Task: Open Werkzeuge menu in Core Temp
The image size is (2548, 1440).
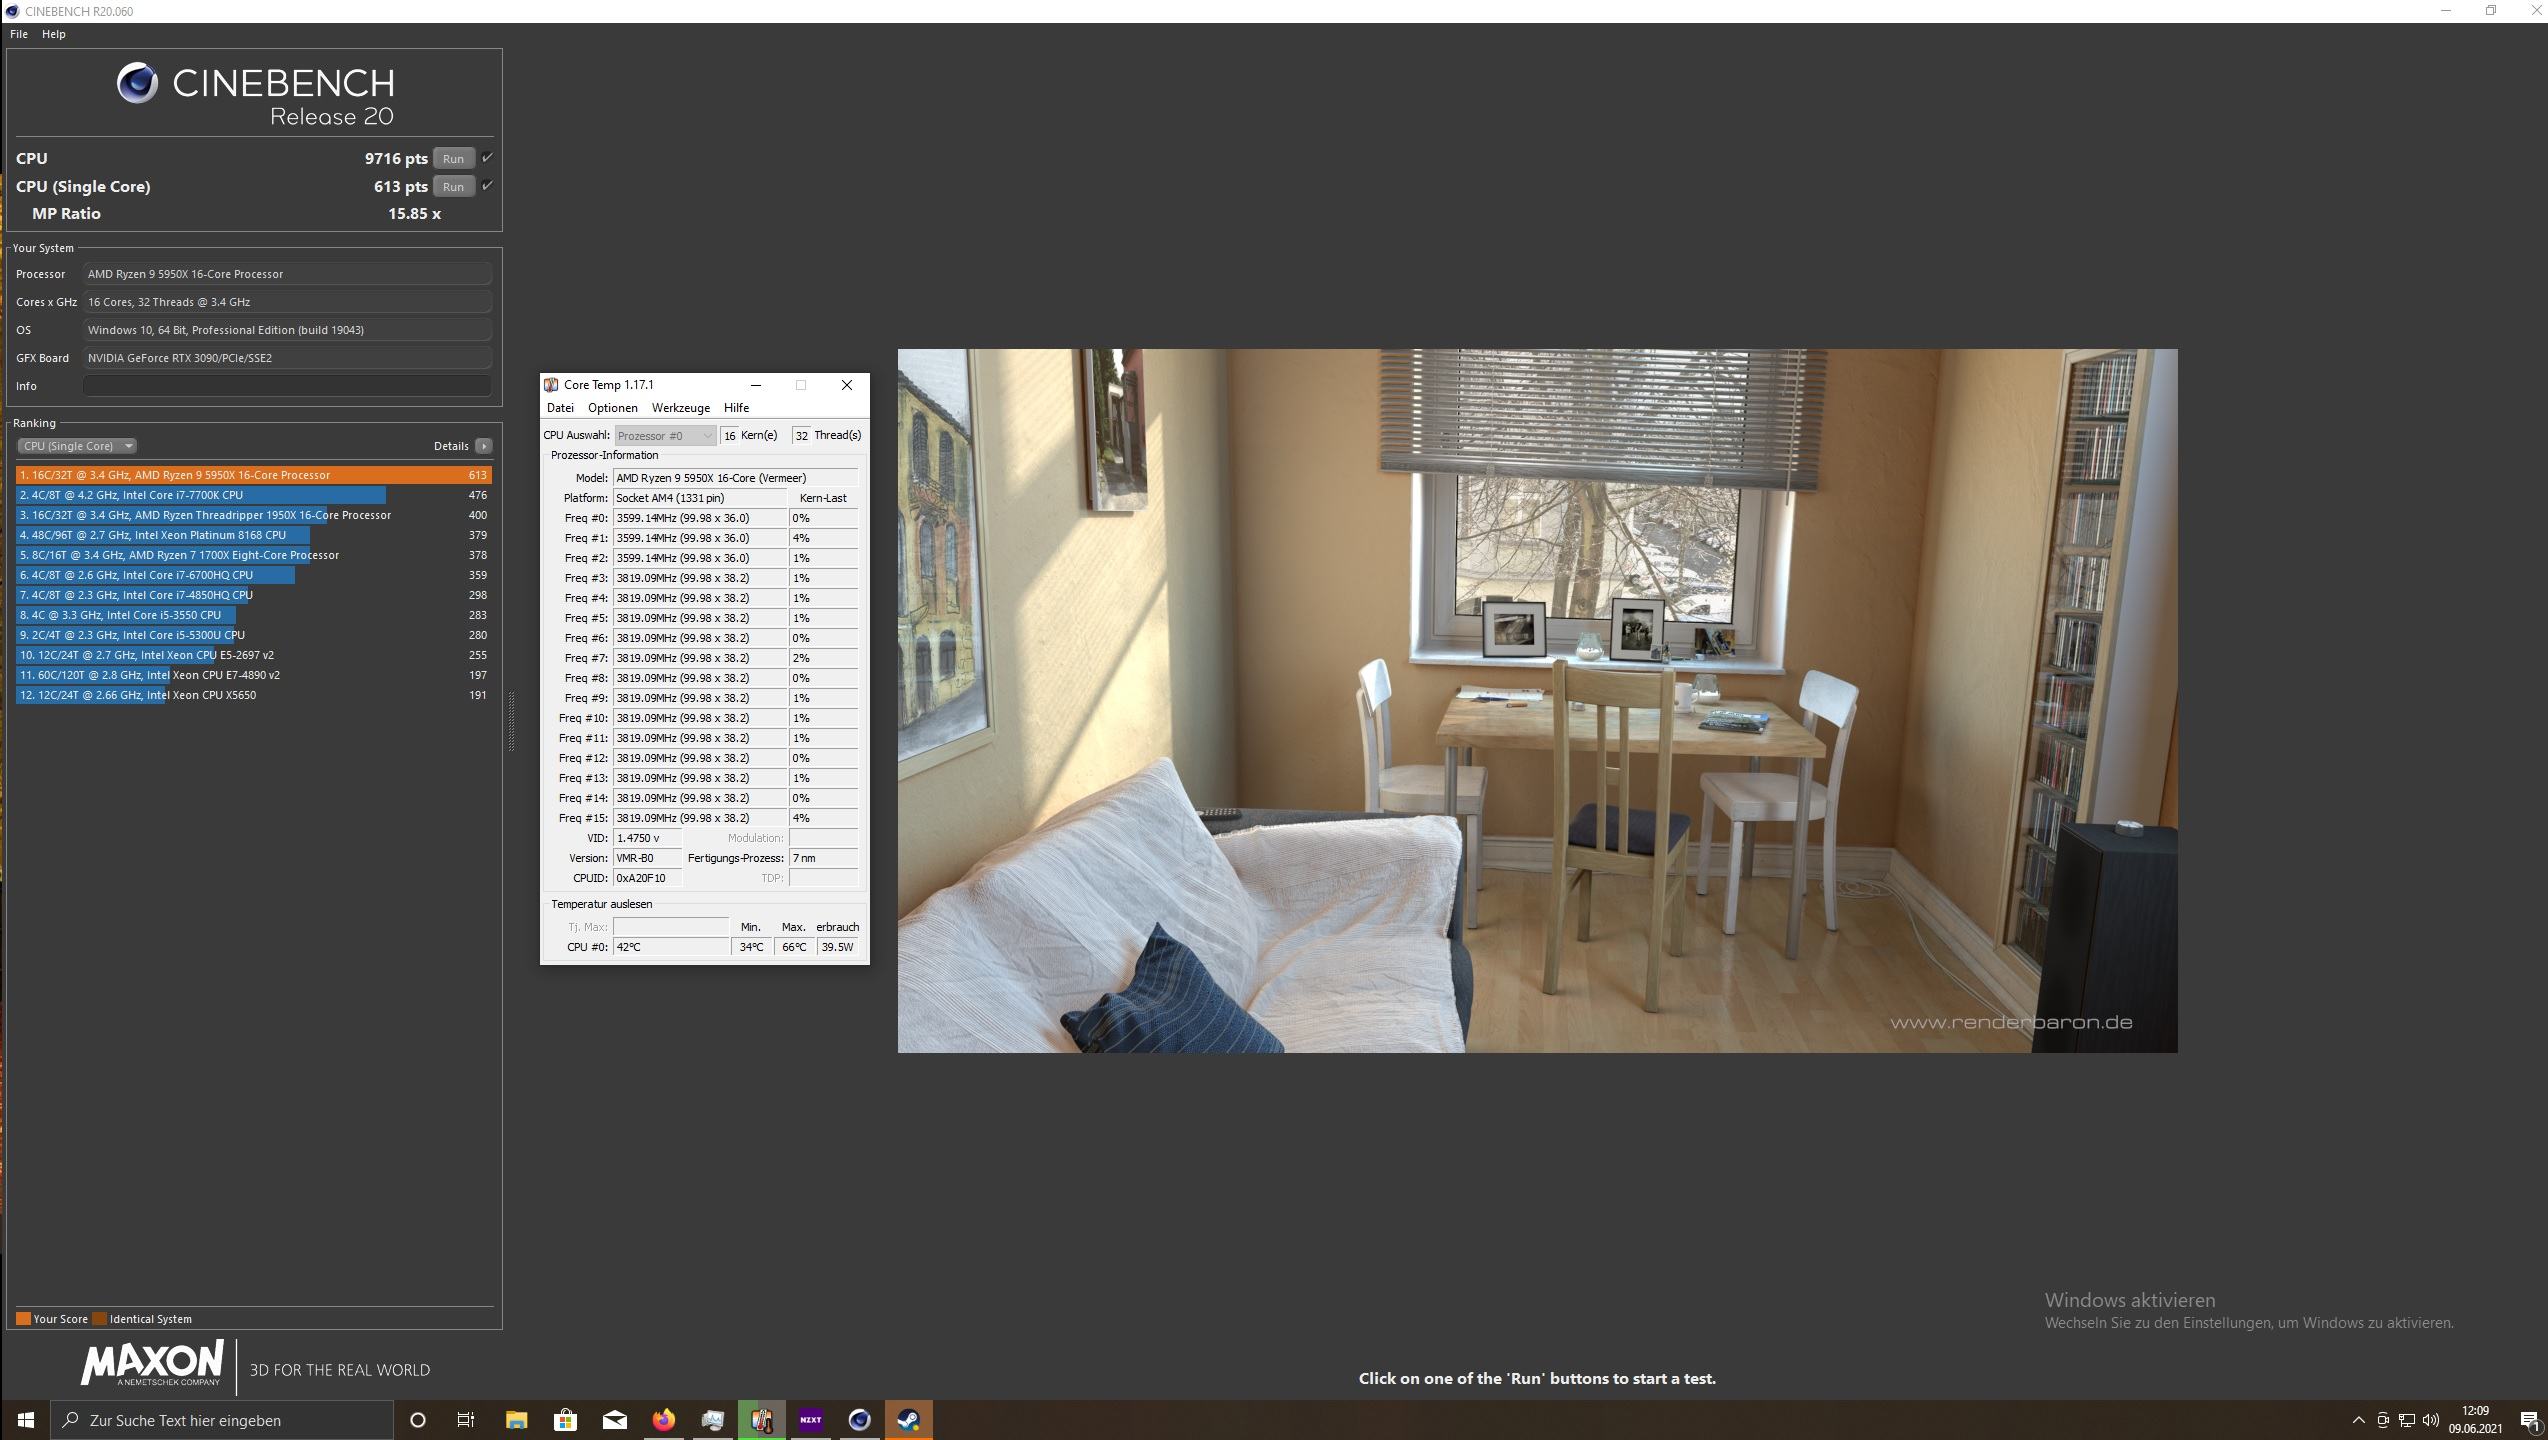Action: (681, 408)
